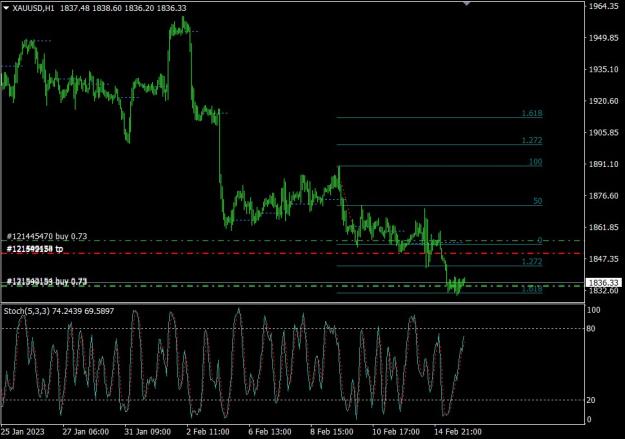Click the OHLC values 1837.48 1838.60 1836.20 1836.33

click(x=123, y=8)
